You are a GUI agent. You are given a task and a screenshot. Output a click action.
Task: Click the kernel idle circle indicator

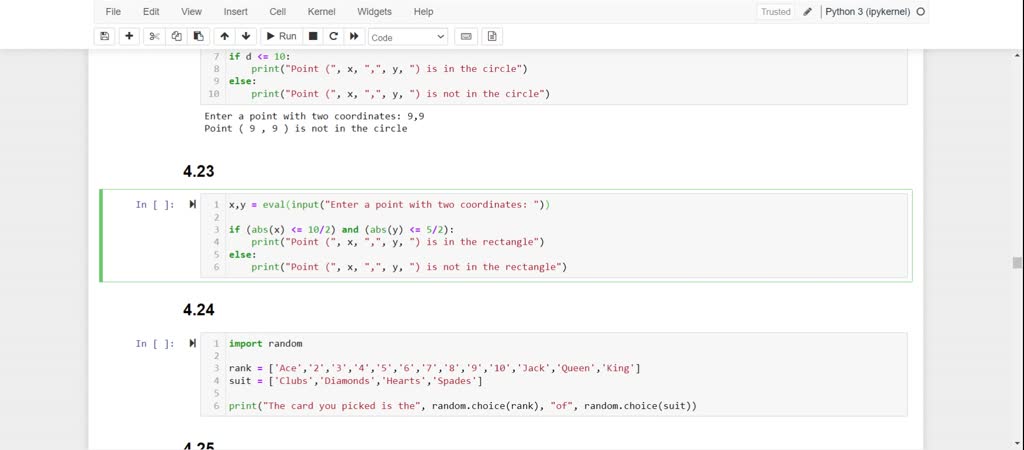pos(921,12)
